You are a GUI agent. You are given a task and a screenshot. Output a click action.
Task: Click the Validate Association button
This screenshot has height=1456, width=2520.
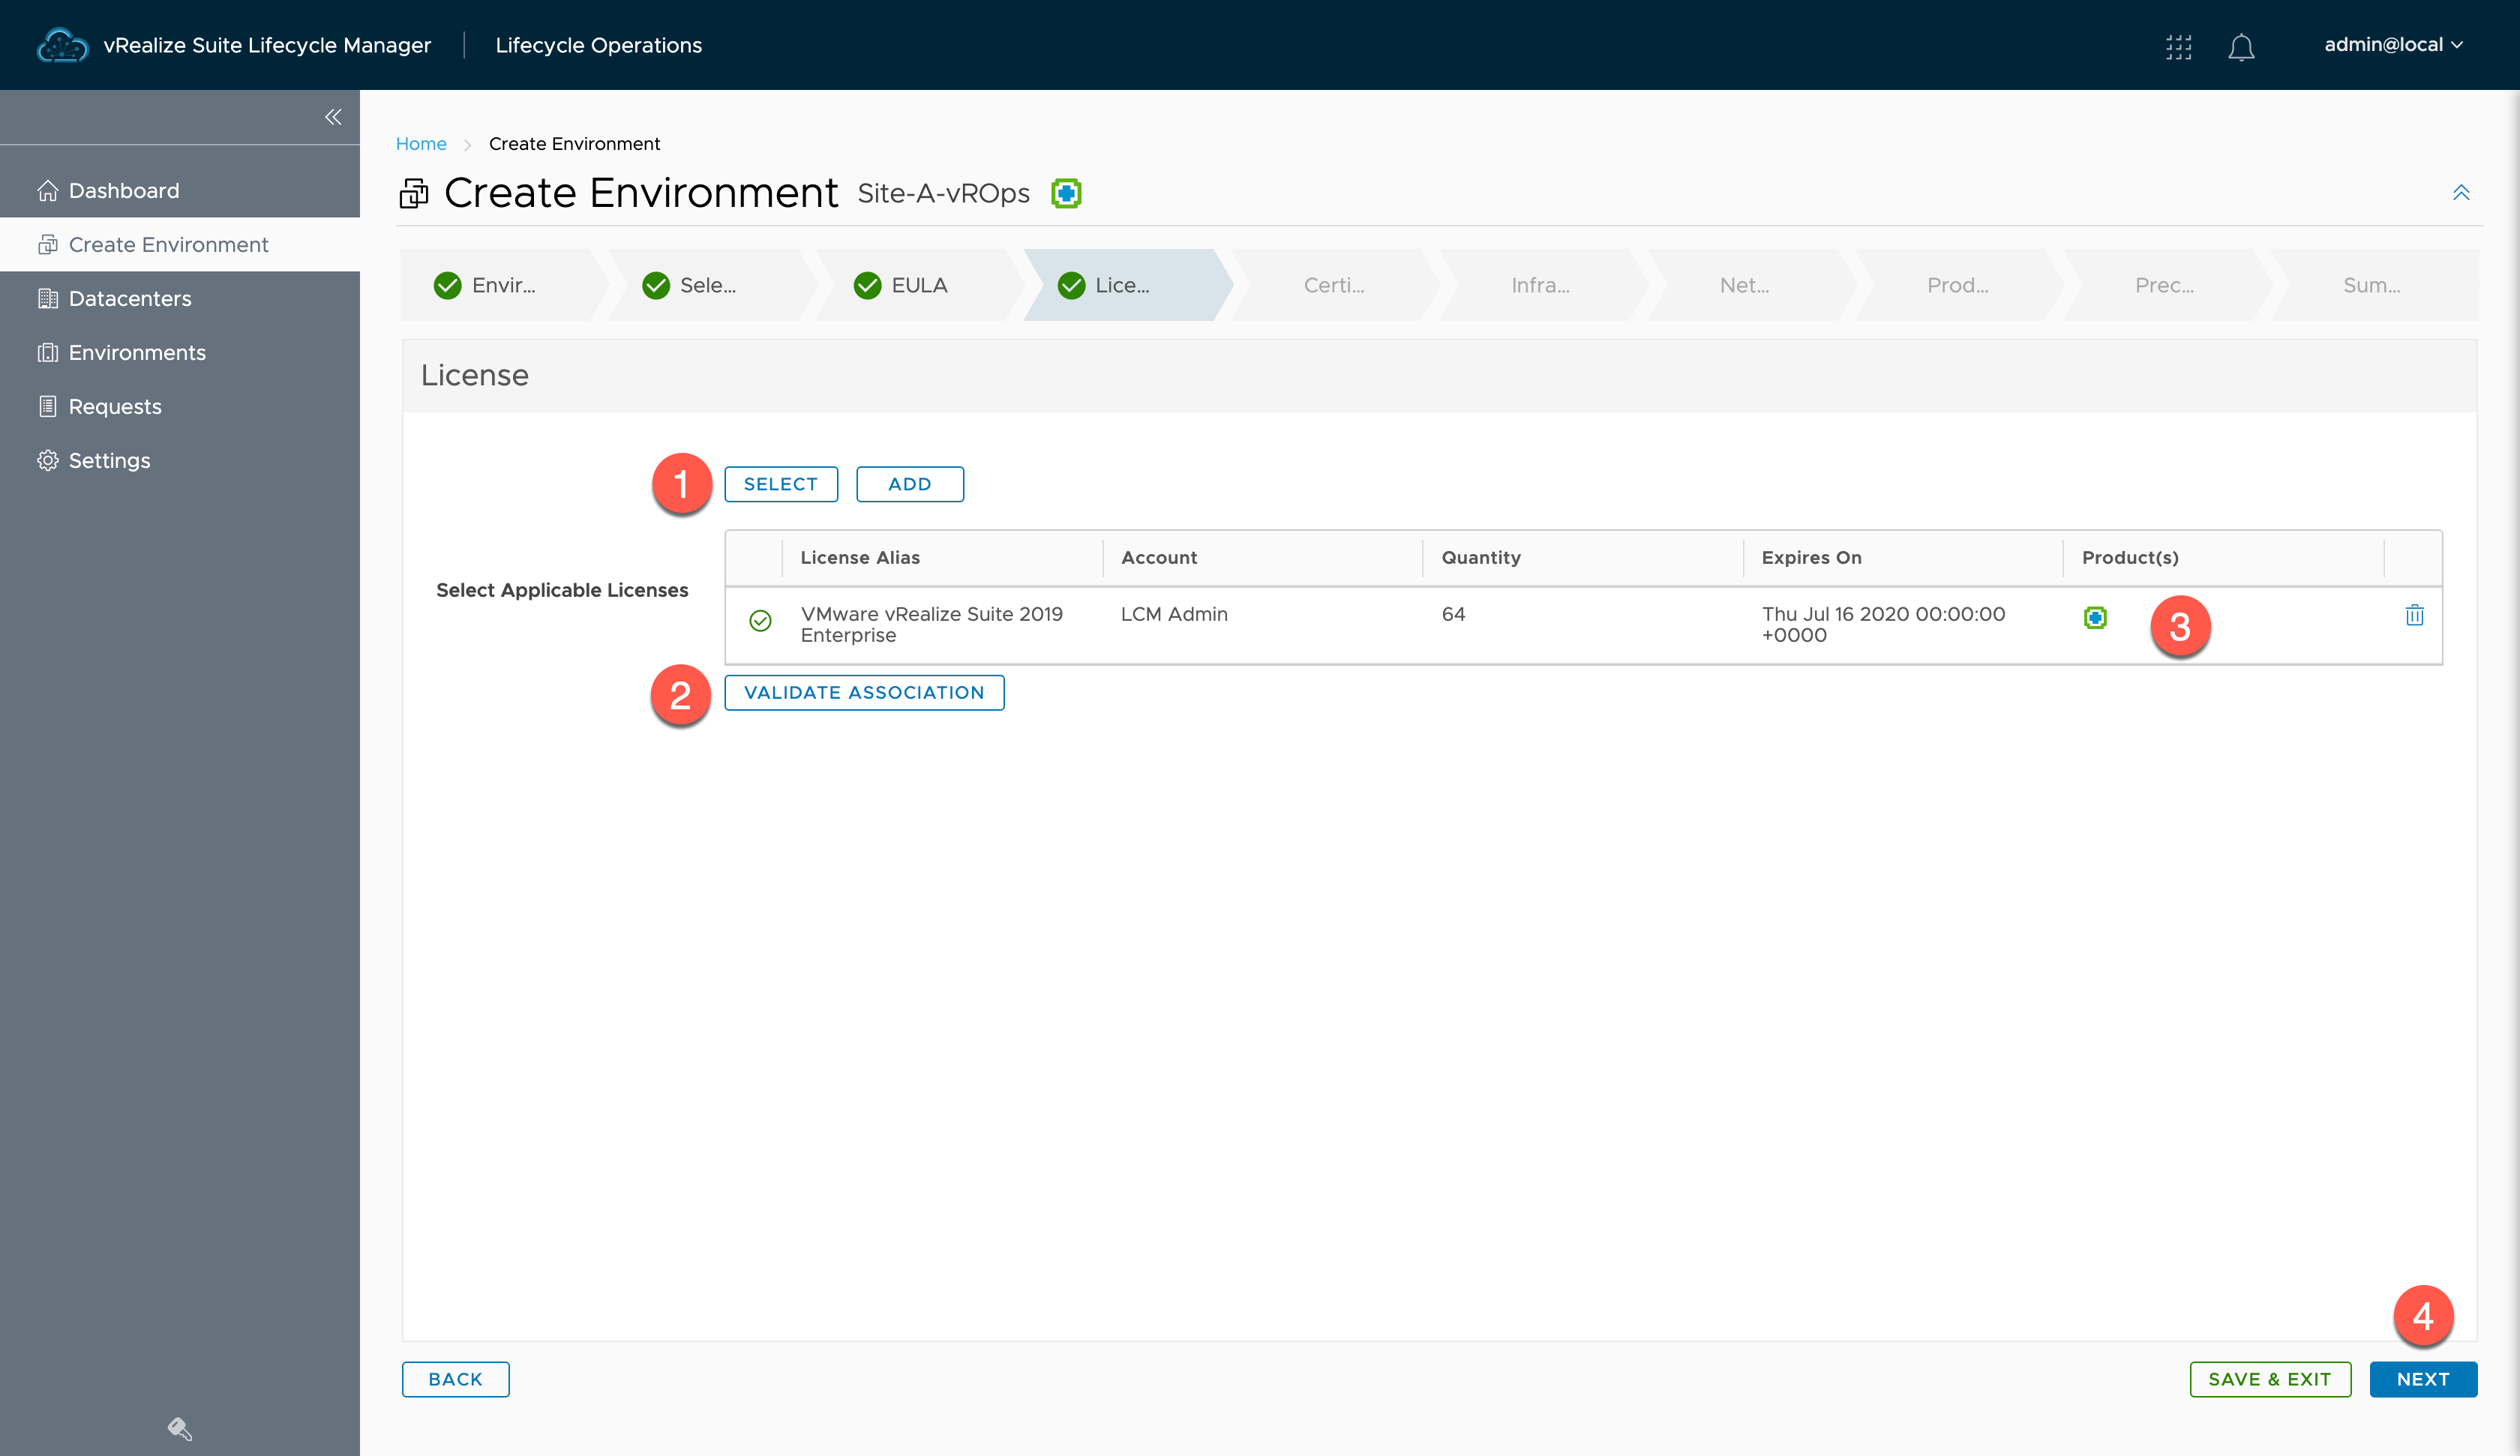(x=863, y=692)
